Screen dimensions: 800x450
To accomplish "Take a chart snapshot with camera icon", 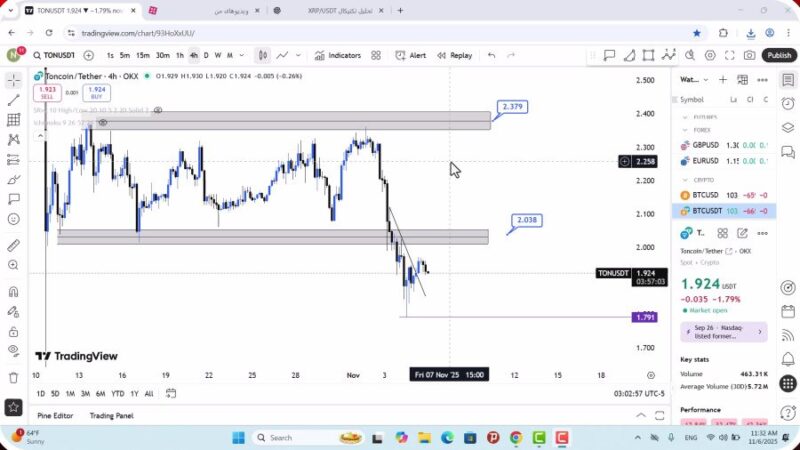I will (748, 56).
